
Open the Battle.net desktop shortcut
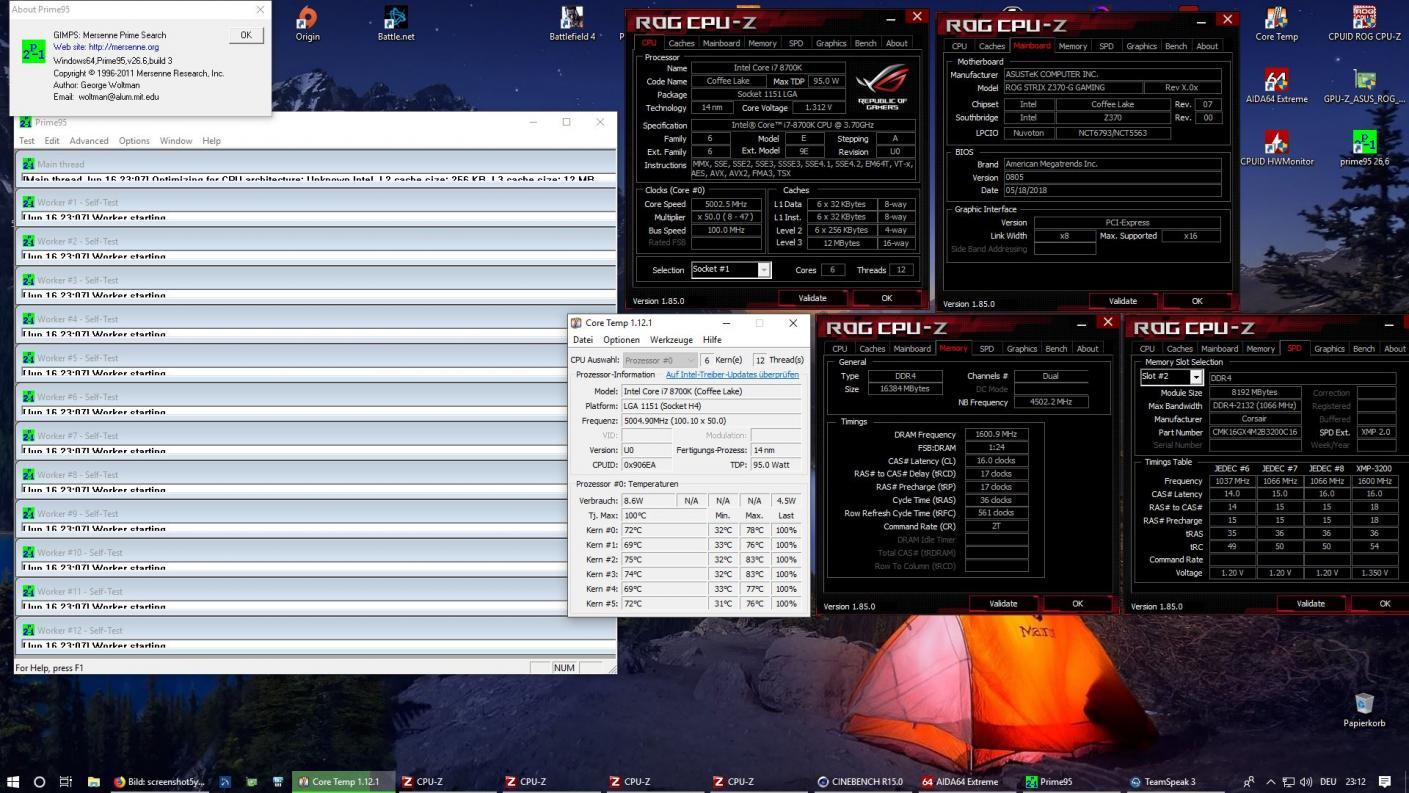pos(395,24)
